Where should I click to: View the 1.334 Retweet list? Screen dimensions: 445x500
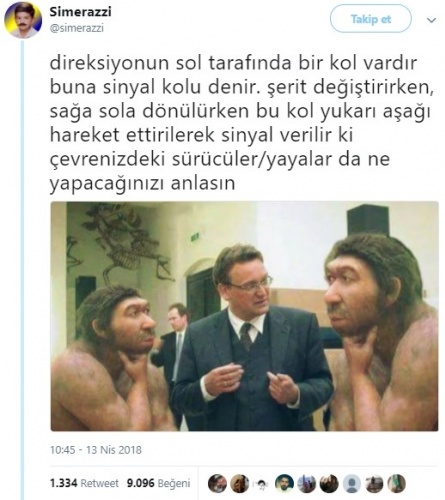84,483
